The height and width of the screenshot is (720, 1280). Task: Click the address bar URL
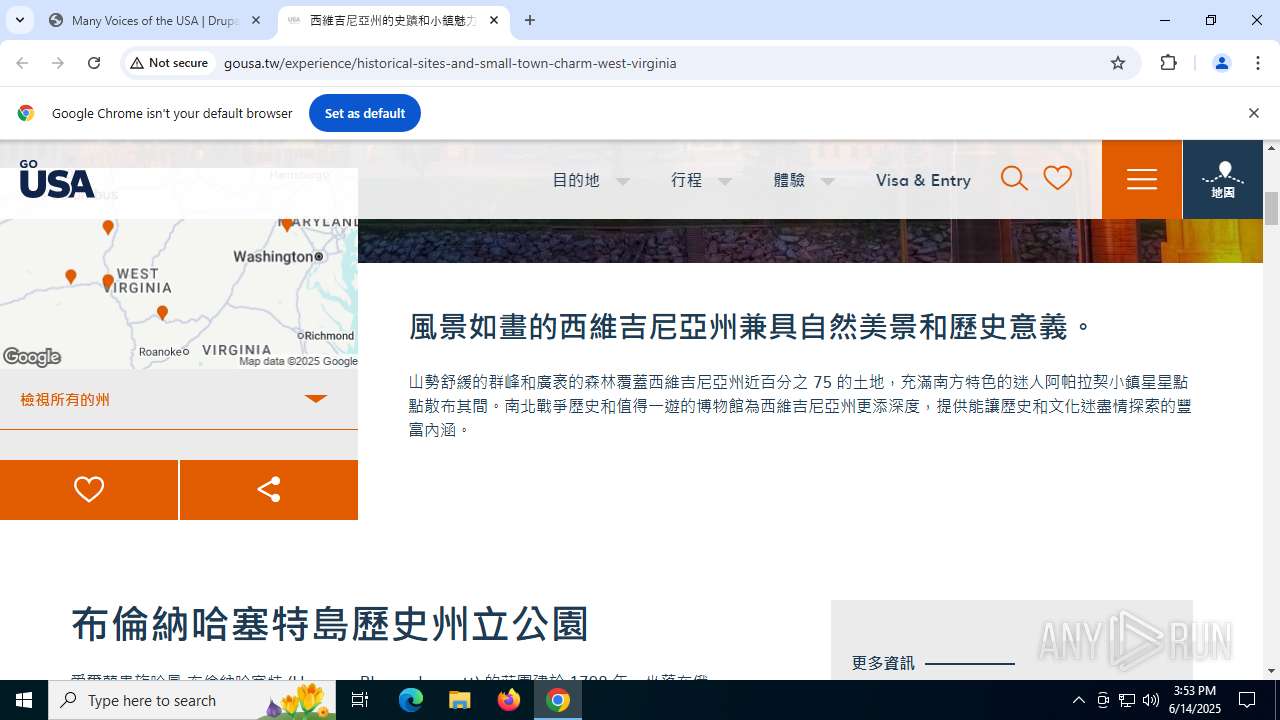[x=450, y=63]
